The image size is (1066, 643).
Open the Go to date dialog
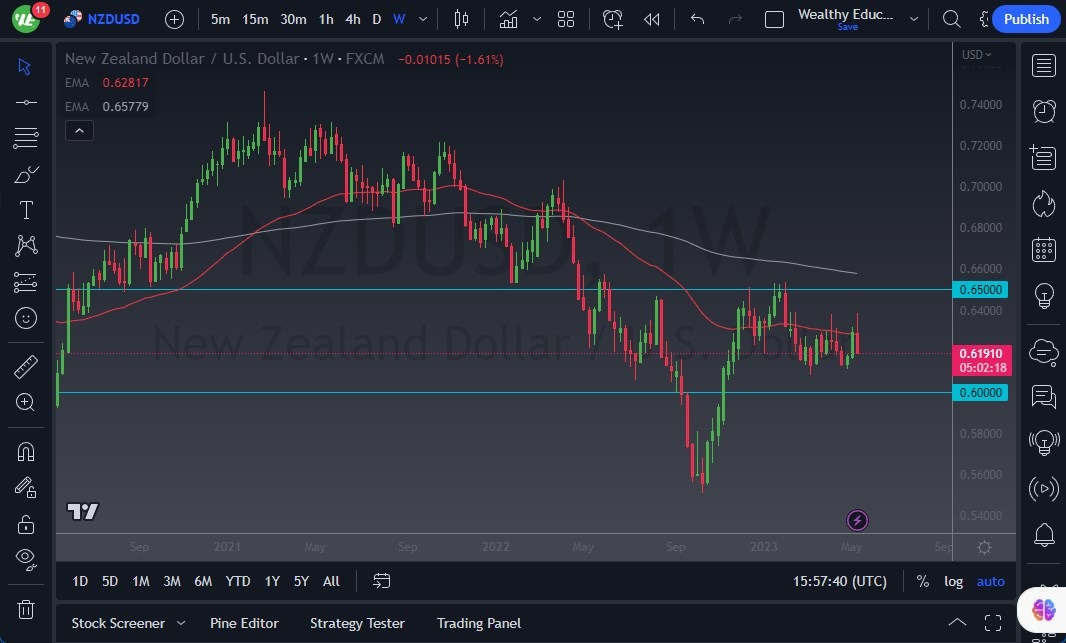coord(381,581)
